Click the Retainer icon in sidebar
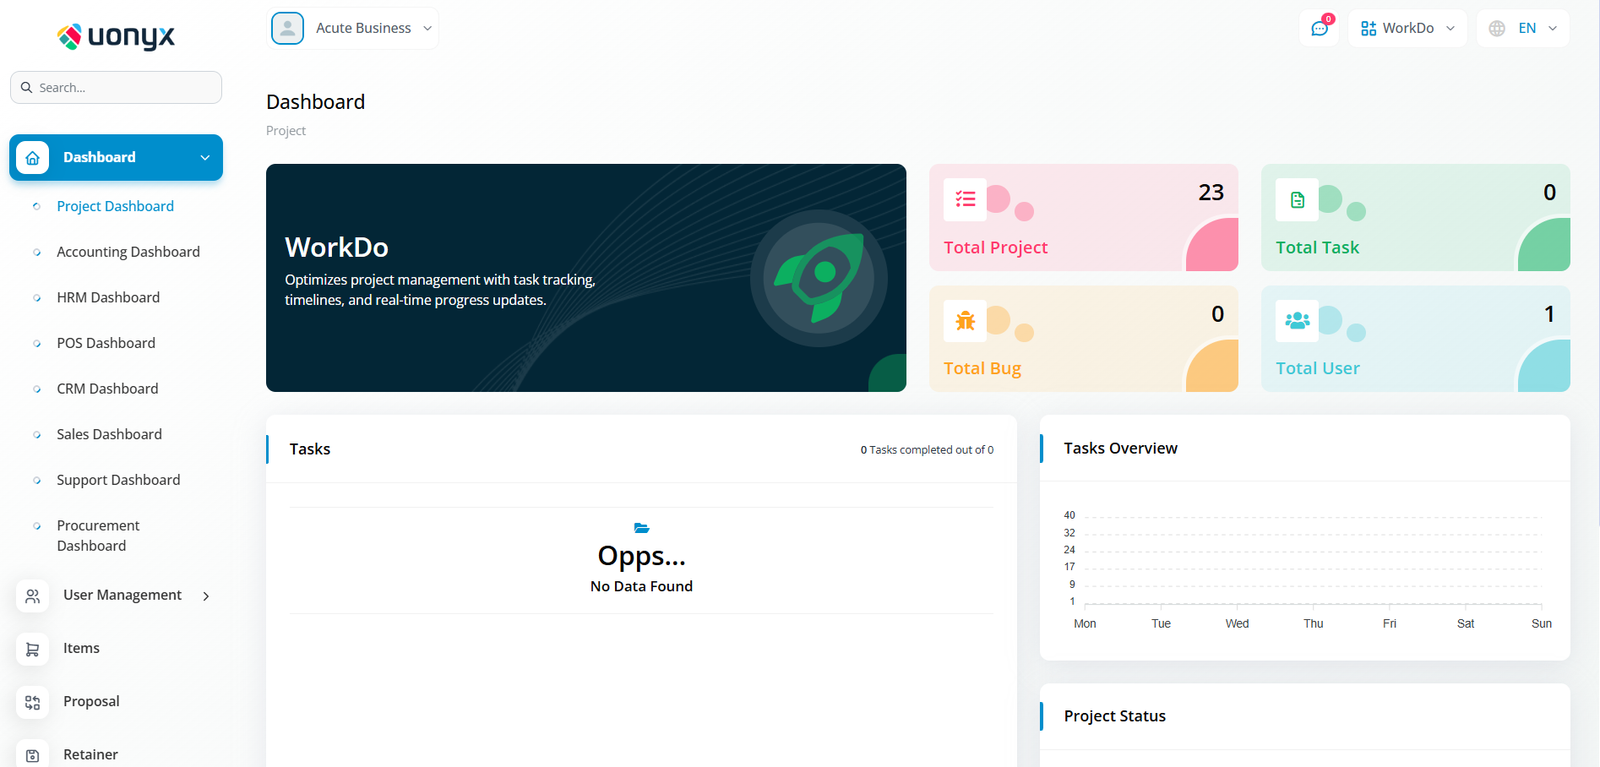 coord(33,755)
